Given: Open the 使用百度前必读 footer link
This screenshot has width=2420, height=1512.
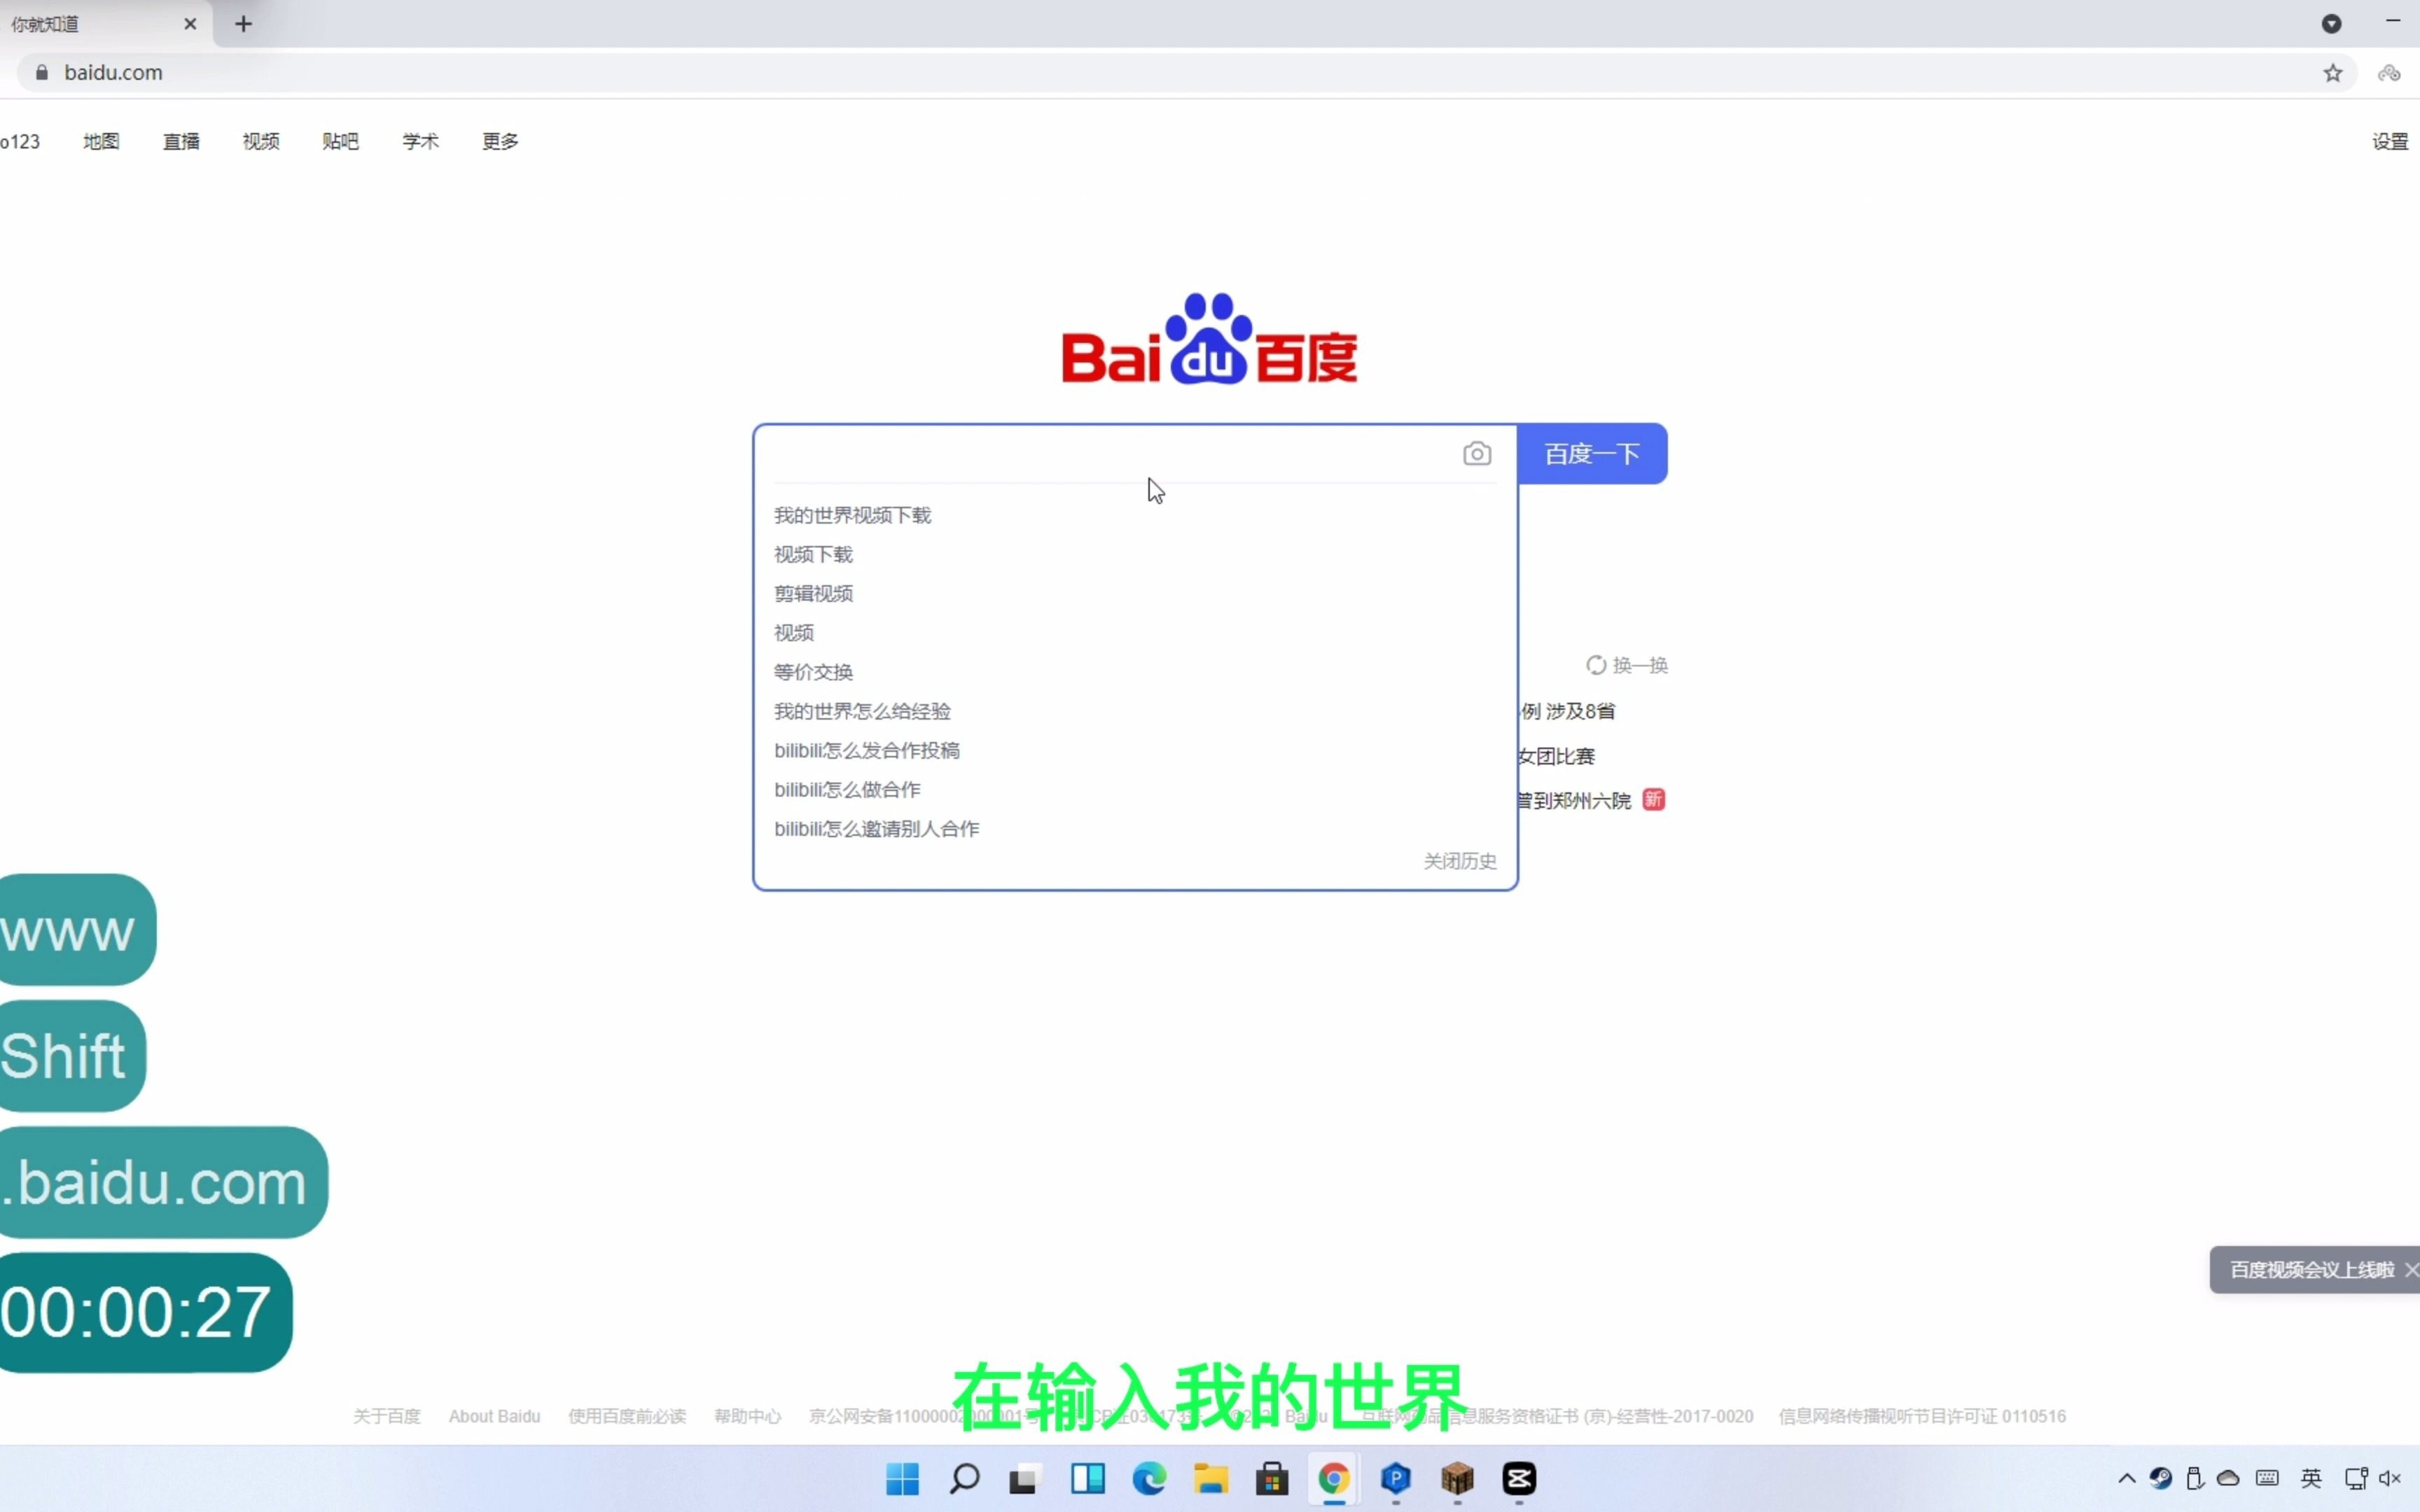Looking at the screenshot, I should click(627, 1416).
